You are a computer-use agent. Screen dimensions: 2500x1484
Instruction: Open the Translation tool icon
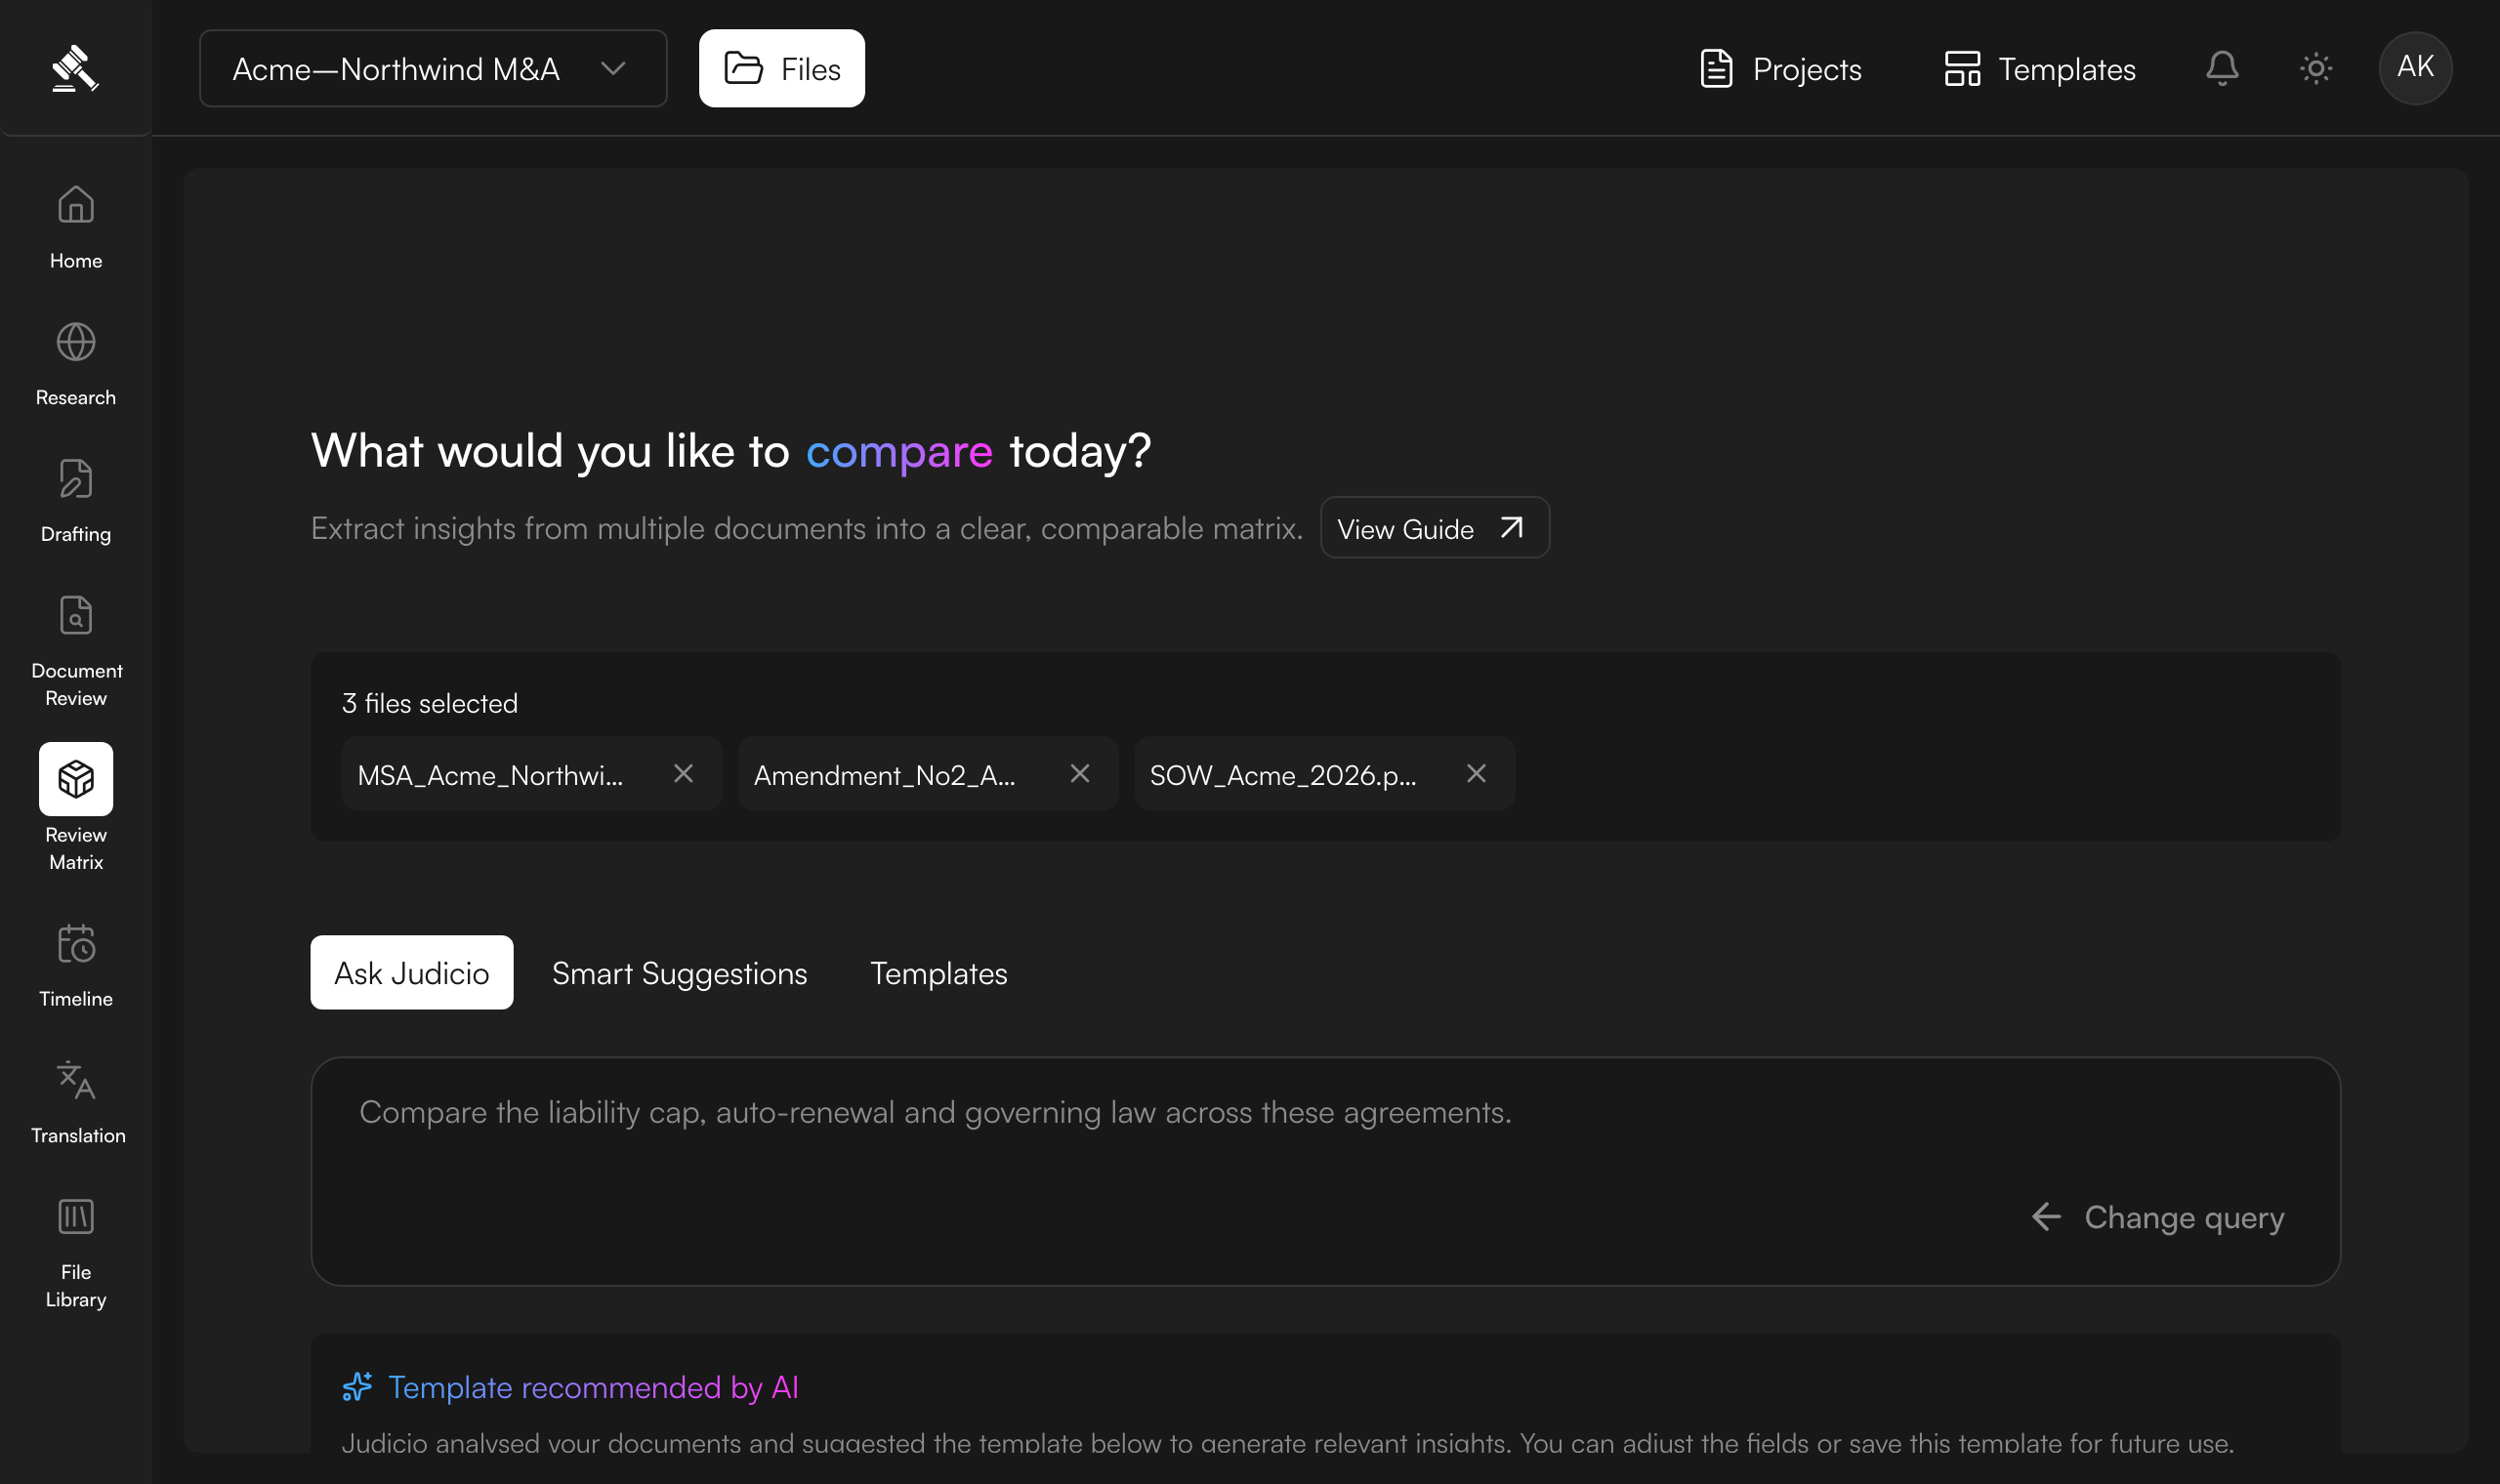pyautogui.click(x=76, y=1081)
